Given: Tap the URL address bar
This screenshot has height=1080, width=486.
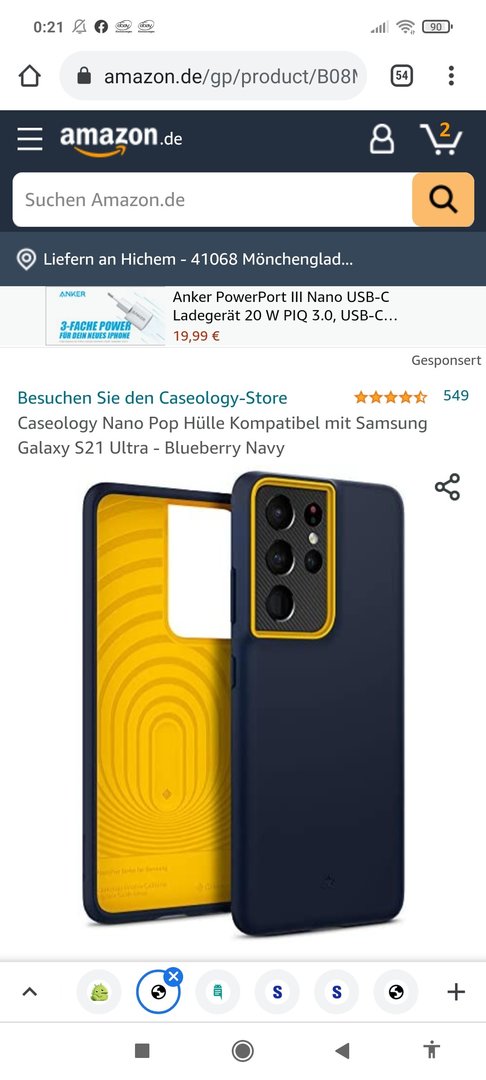Looking at the screenshot, I should tap(213, 76).
